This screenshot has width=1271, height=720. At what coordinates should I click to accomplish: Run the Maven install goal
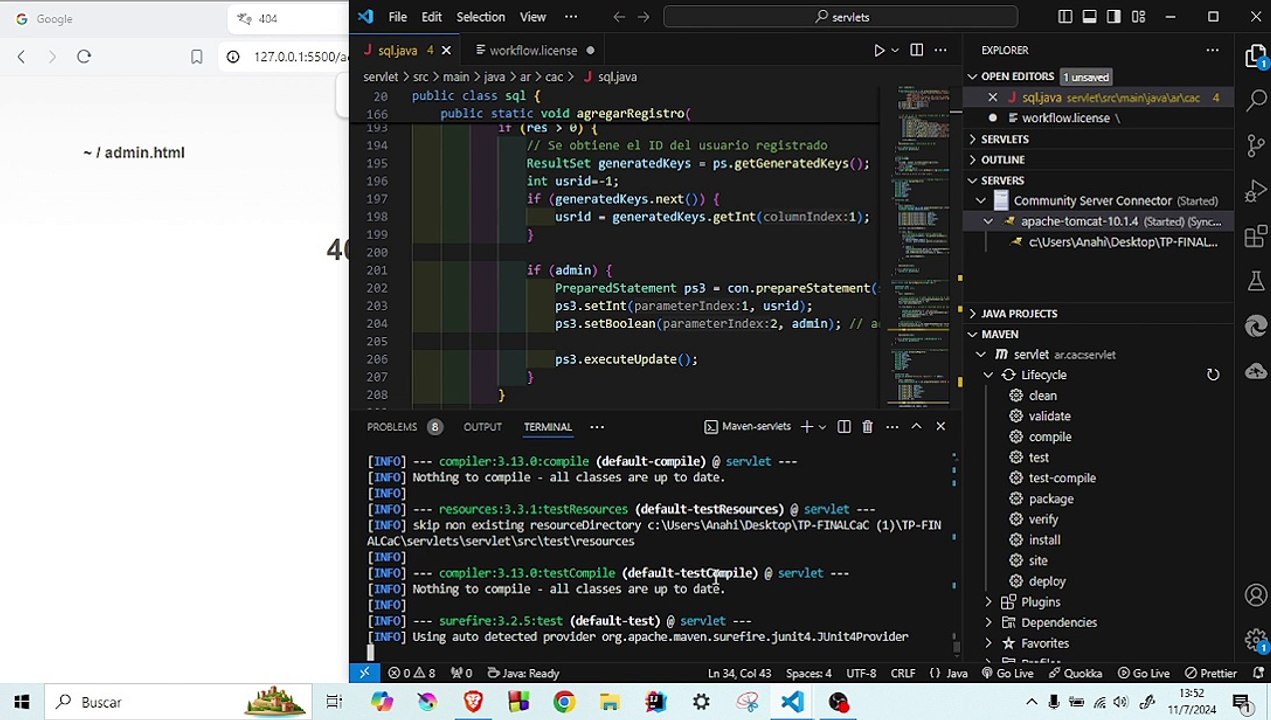tap(1044, 540)
